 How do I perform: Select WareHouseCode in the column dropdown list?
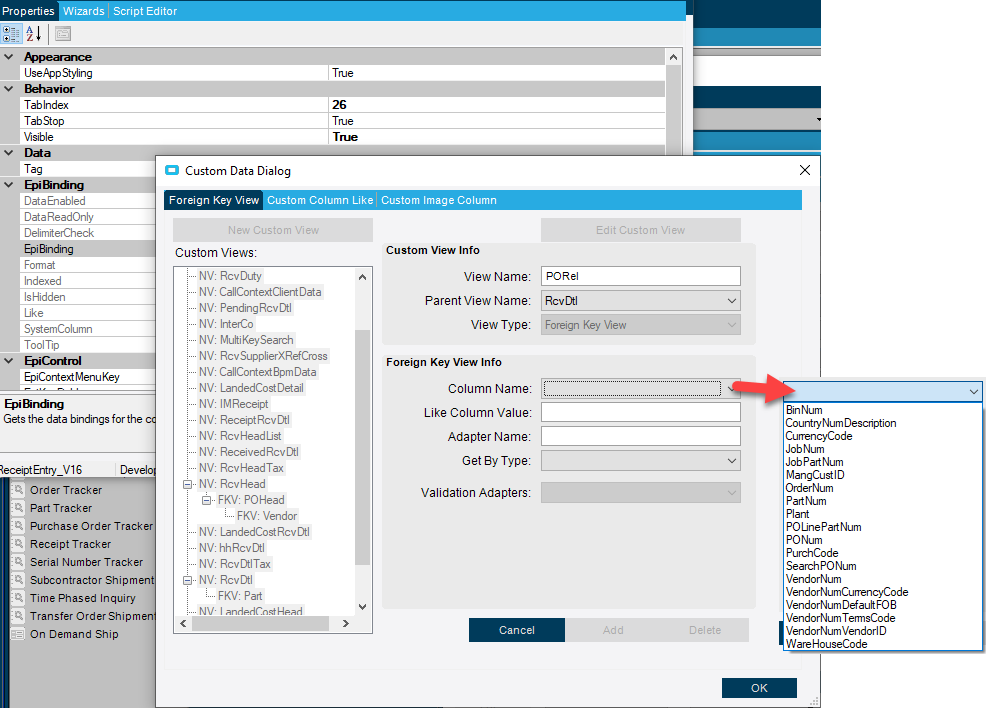(x=826, y=644)
